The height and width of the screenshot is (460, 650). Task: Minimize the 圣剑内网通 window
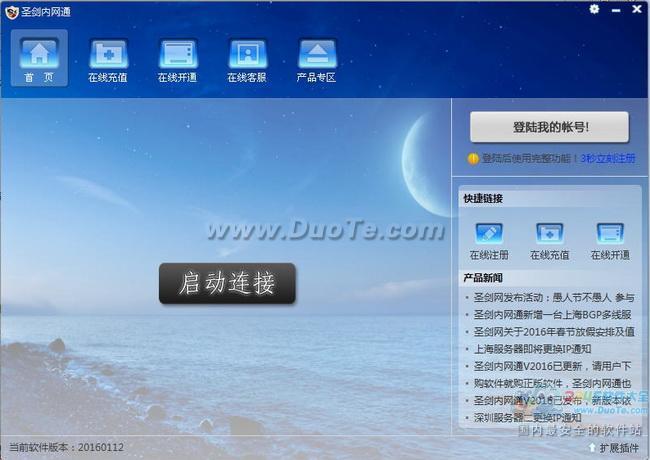(615, 9)
